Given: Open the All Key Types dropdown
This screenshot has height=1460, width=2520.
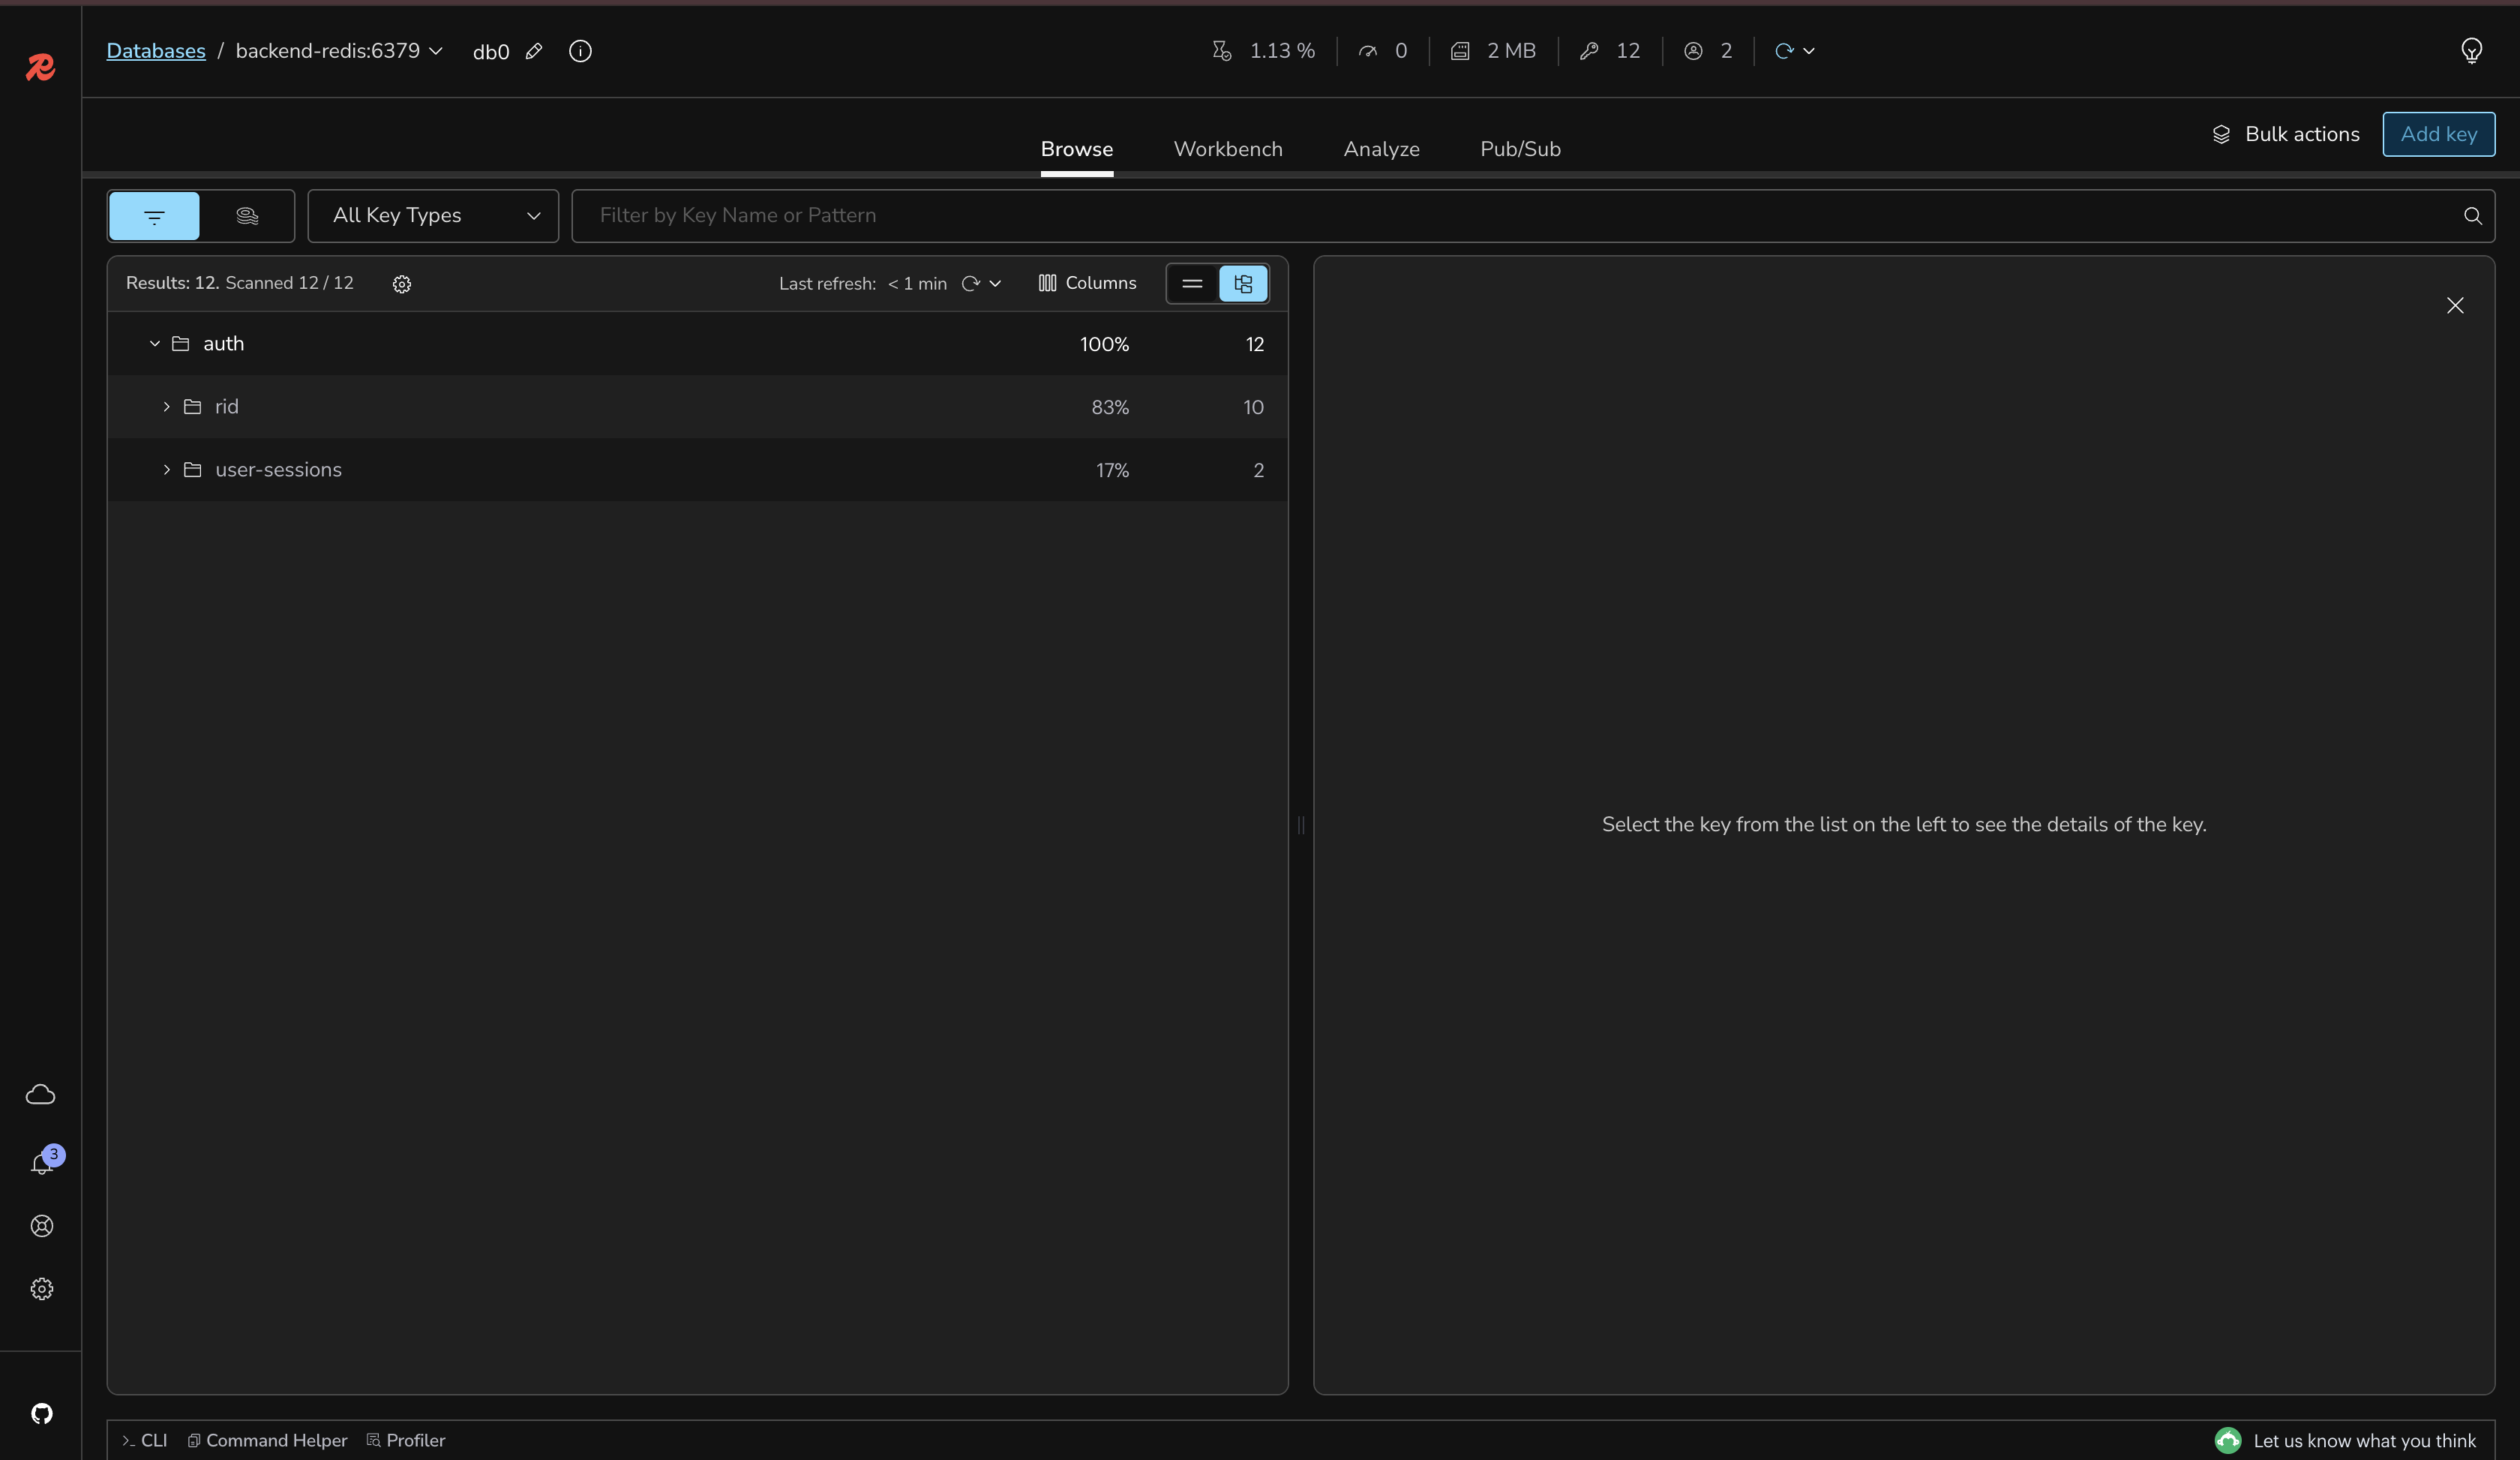Looking at the screenshot, I should coord(433,216).
